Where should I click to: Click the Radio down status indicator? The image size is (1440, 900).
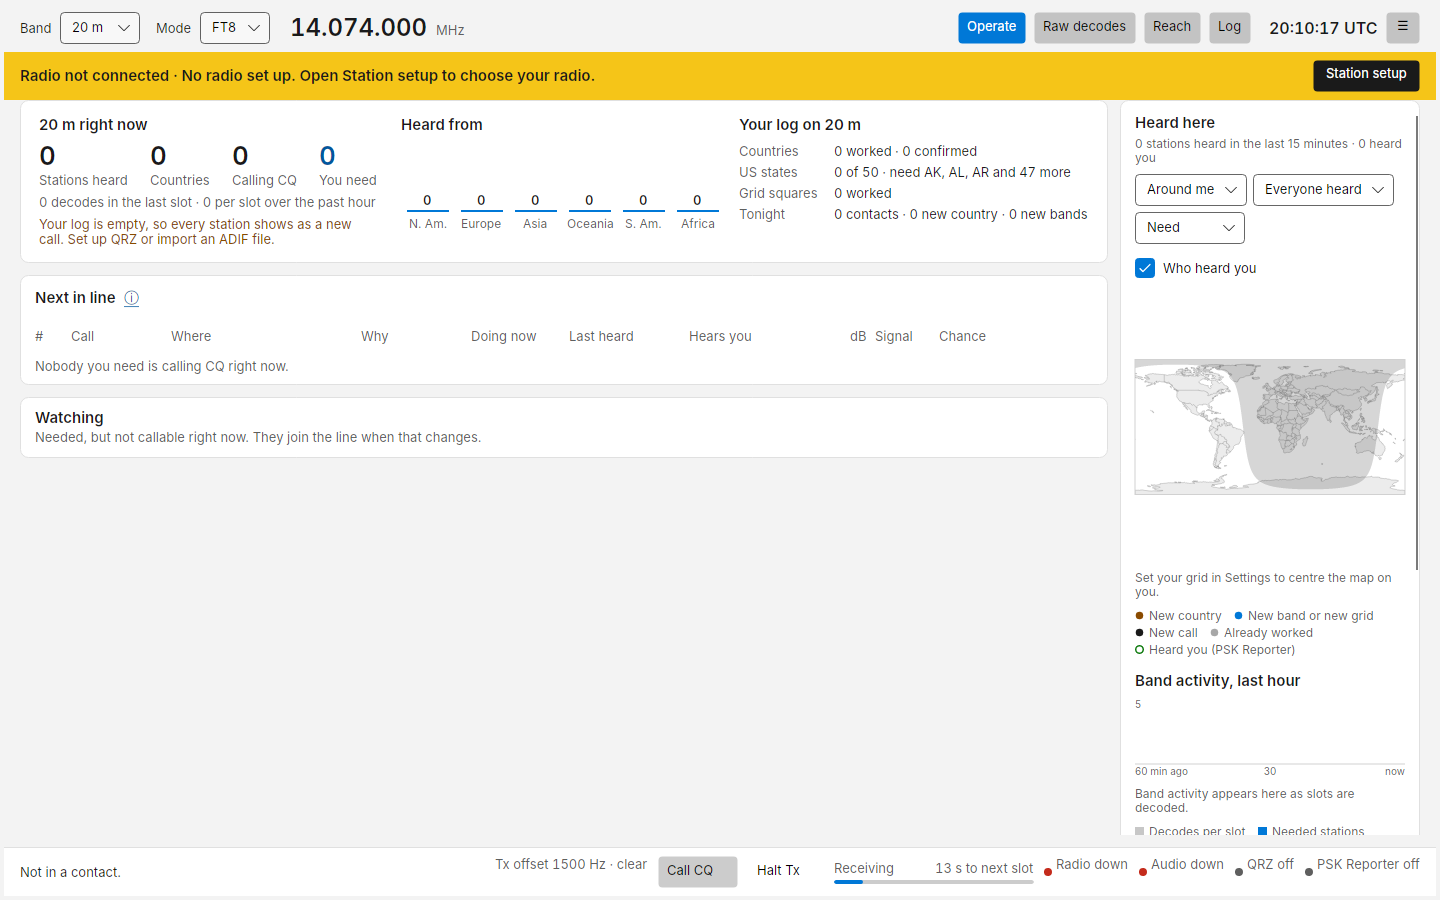pos(1086,865)
